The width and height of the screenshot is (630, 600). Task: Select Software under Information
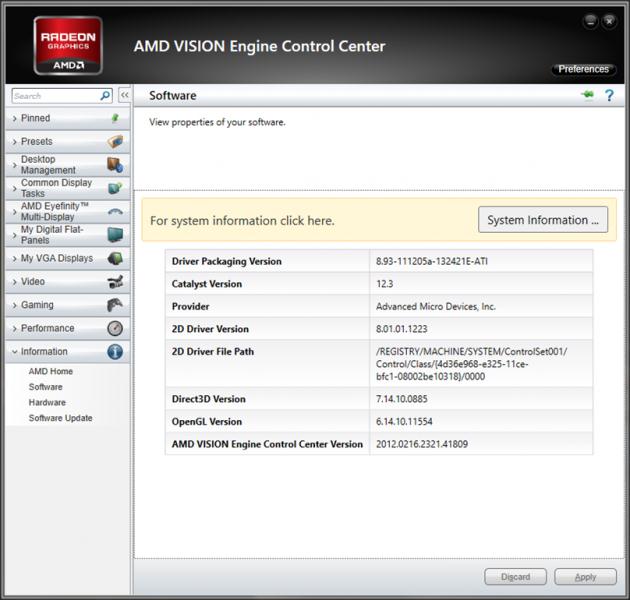(x=45, y=387)
